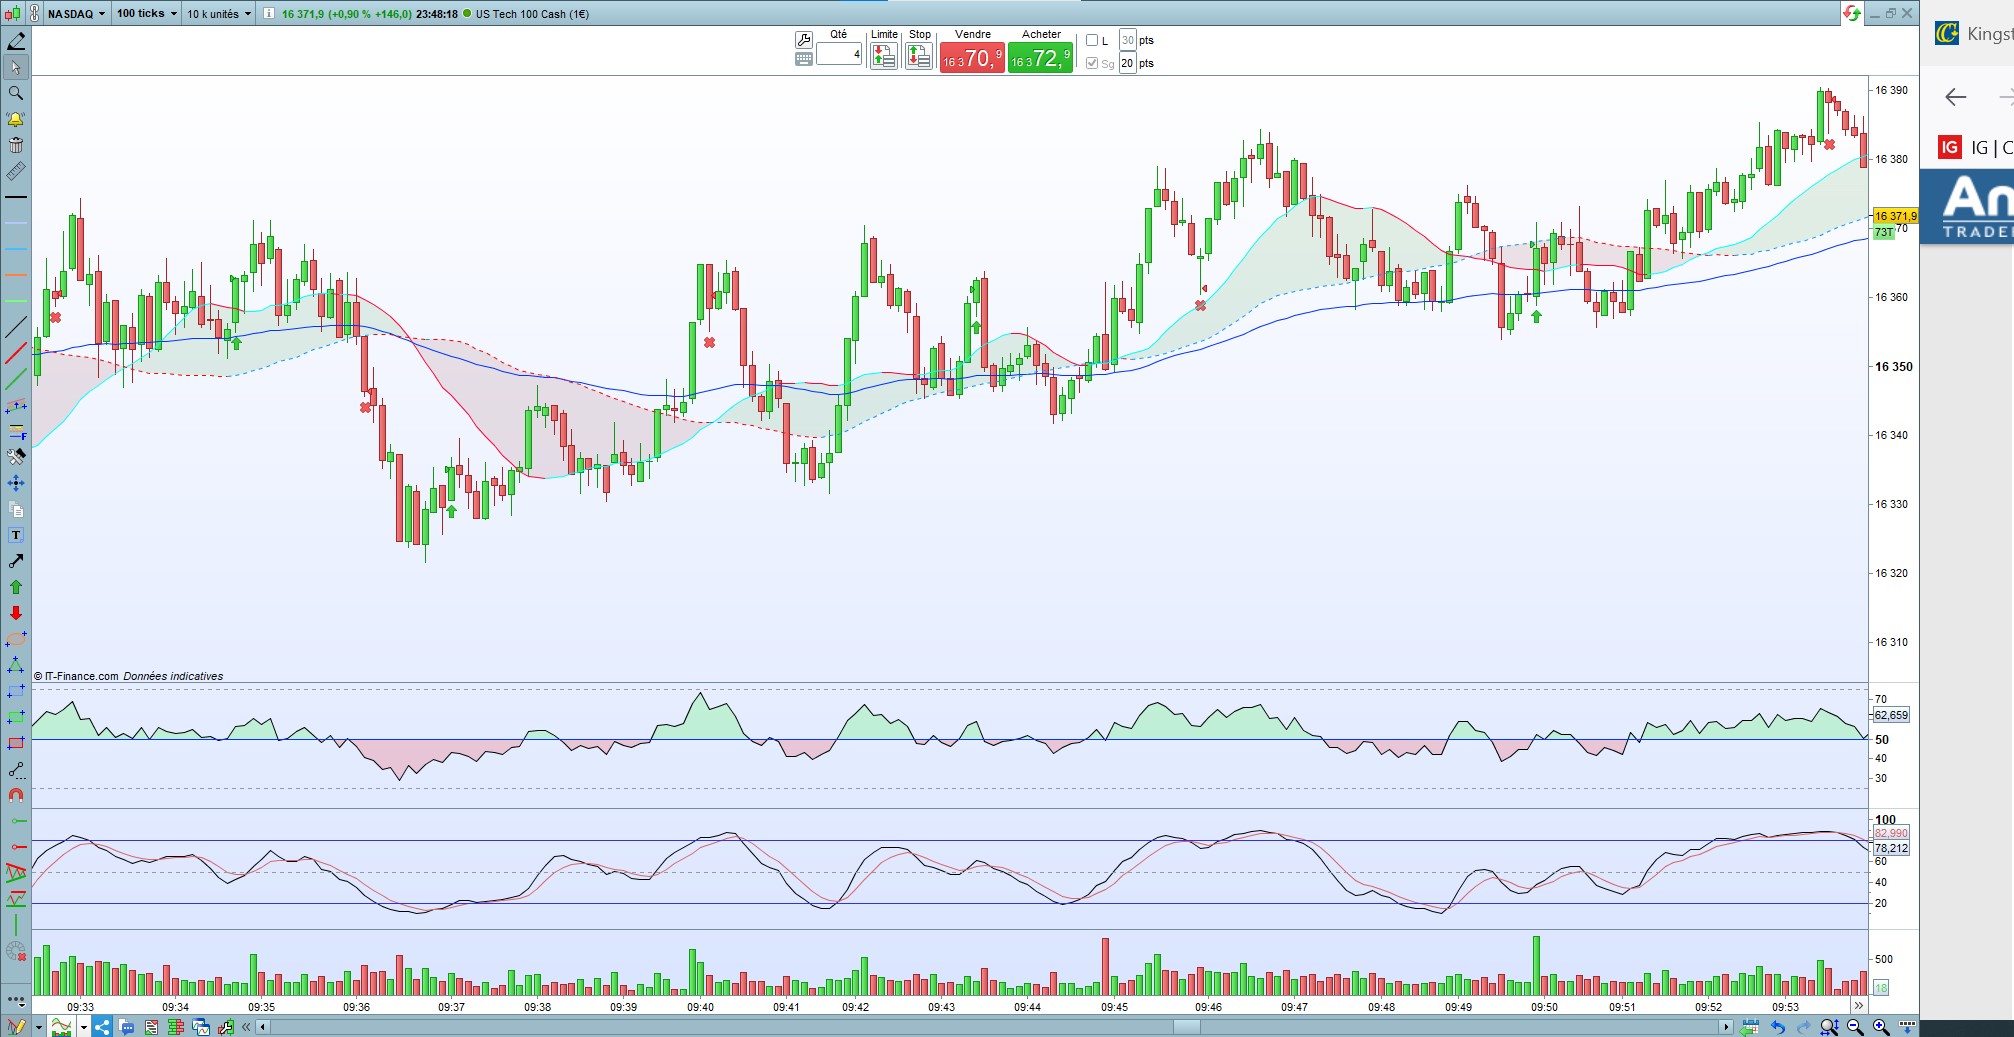
Task: Create a price alert with bell icon
Action: coord(16,119)
